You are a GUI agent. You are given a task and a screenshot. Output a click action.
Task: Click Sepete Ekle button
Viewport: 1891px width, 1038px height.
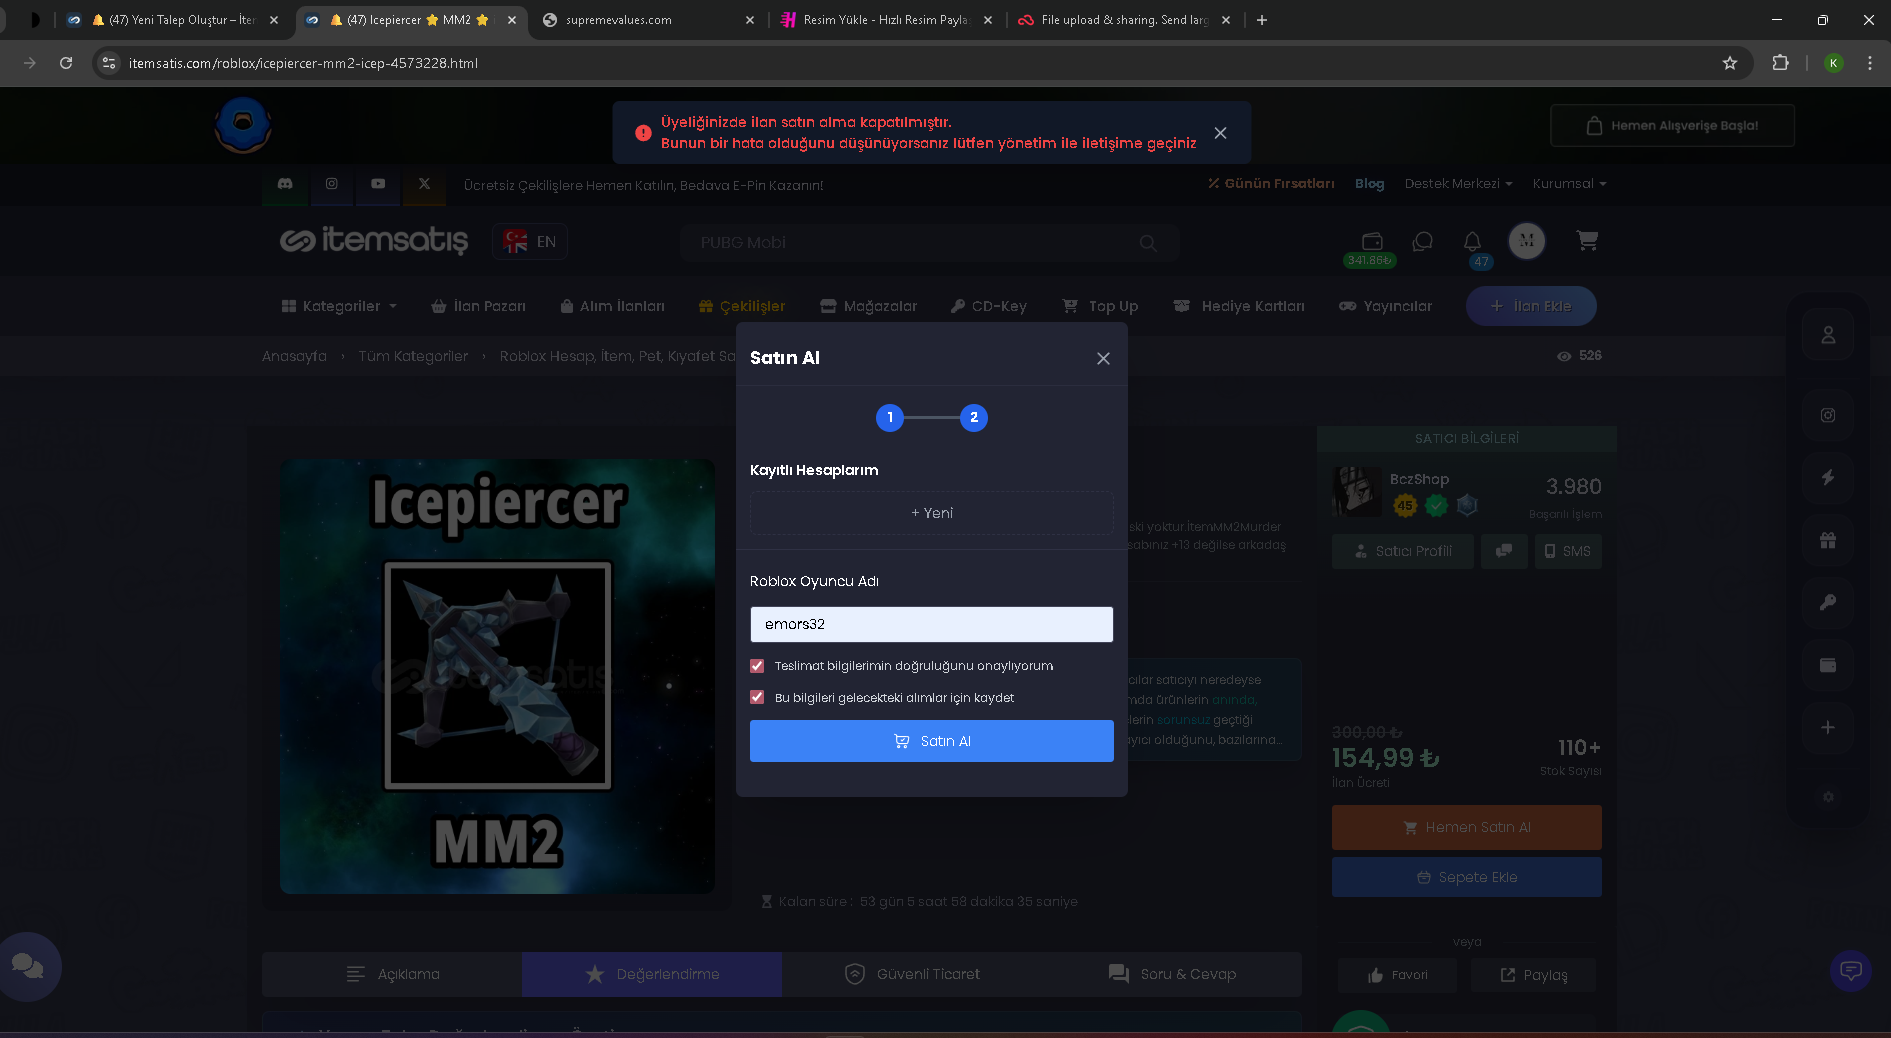(x=1467, y=877)
